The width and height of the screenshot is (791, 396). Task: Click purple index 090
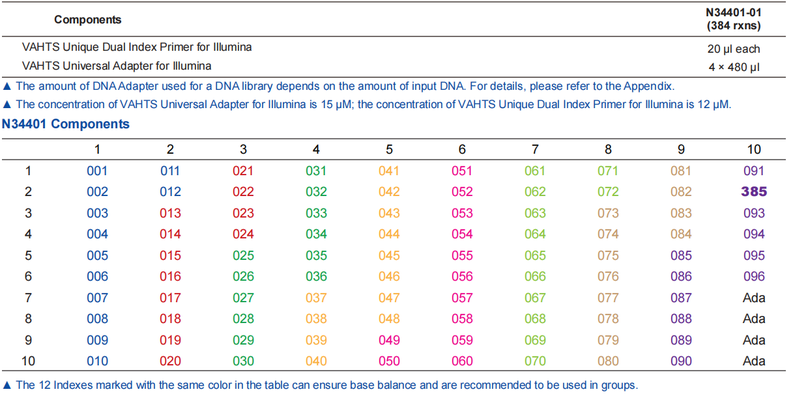coord(681,361)
